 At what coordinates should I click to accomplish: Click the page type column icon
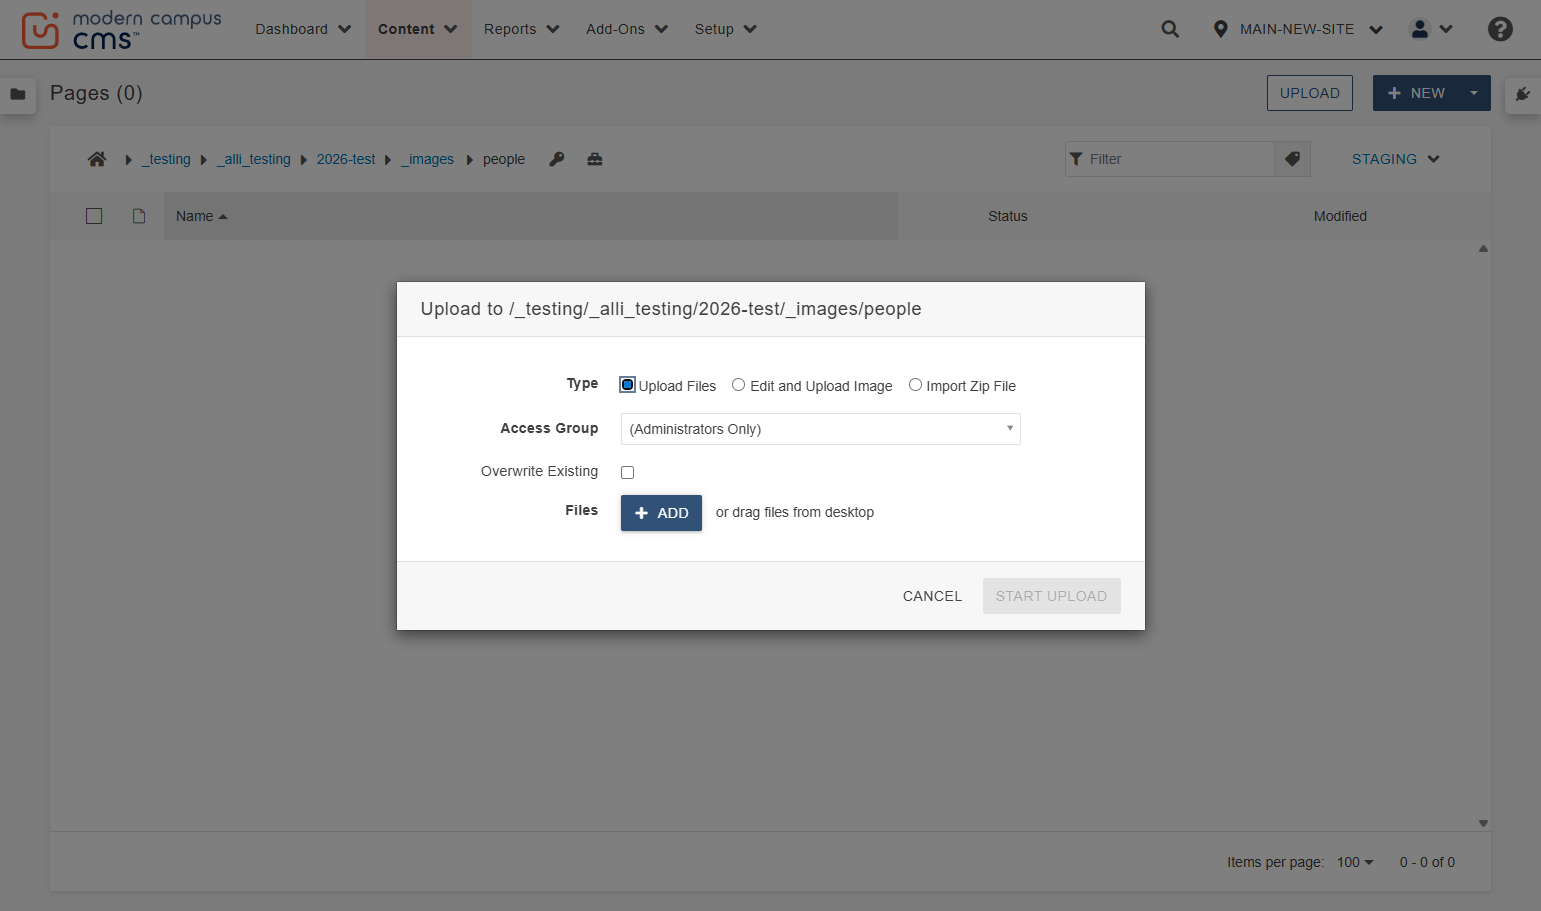[x=139, y=216]
